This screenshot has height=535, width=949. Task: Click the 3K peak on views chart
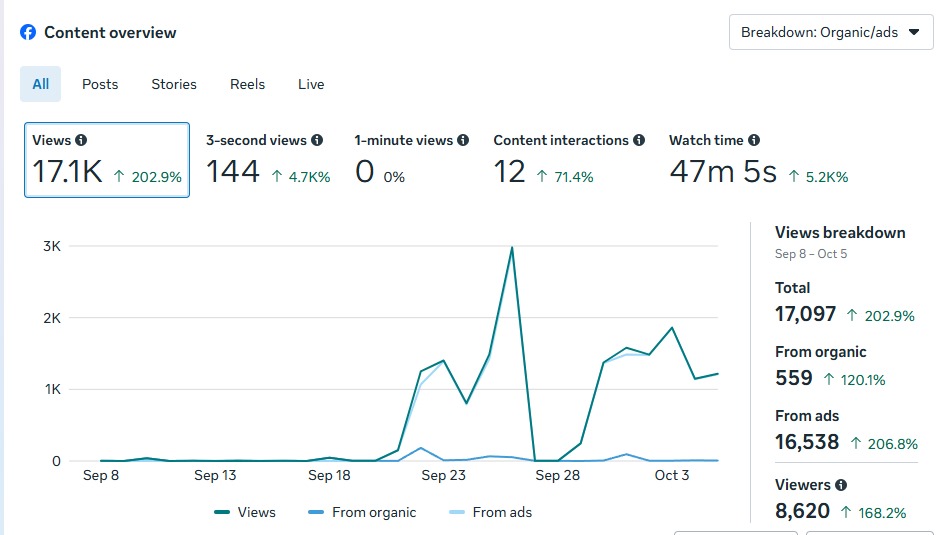pos(512,247)
